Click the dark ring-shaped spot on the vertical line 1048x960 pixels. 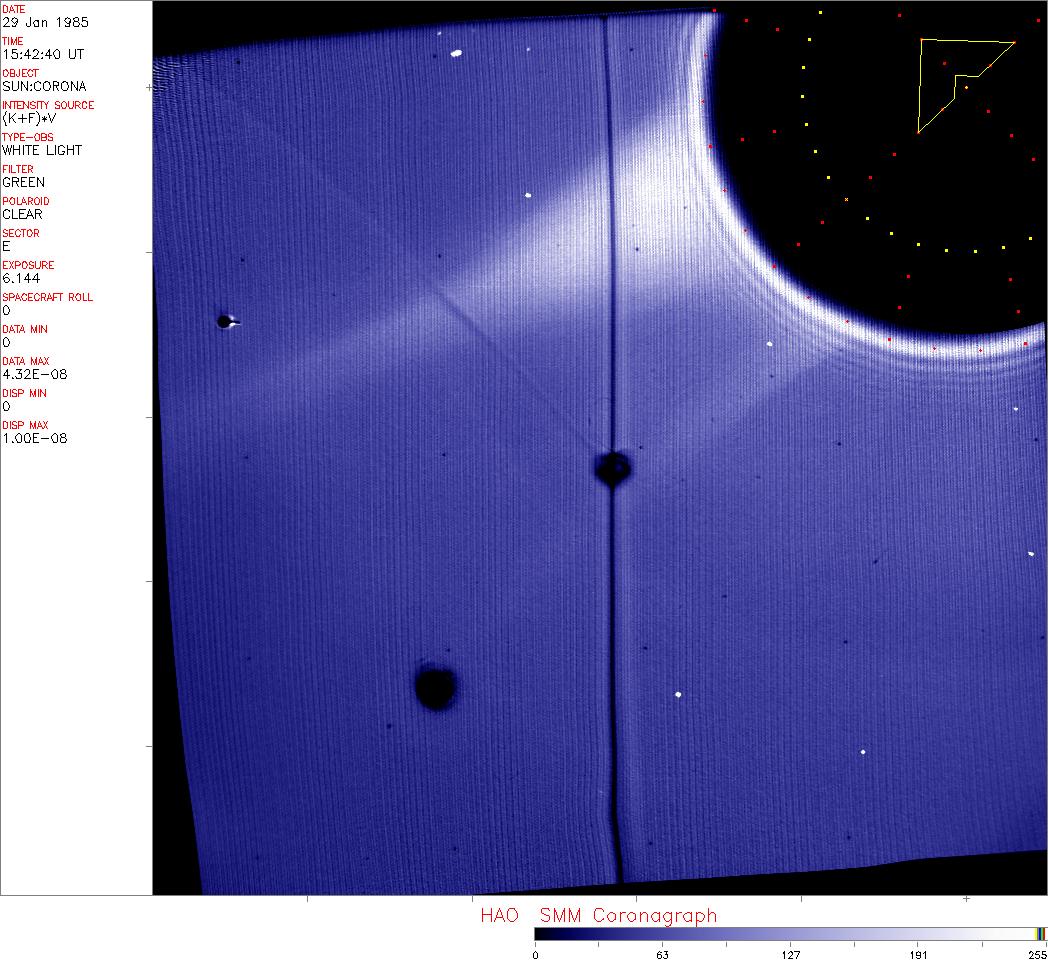tap(611, 467)
